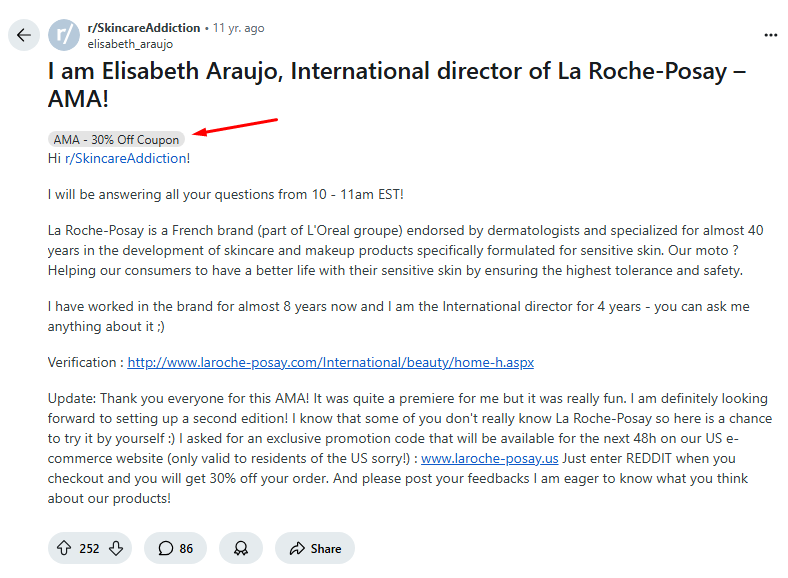Open the post options three-dot menu
Screen dimensions: 788x578
tap(770, 35)
